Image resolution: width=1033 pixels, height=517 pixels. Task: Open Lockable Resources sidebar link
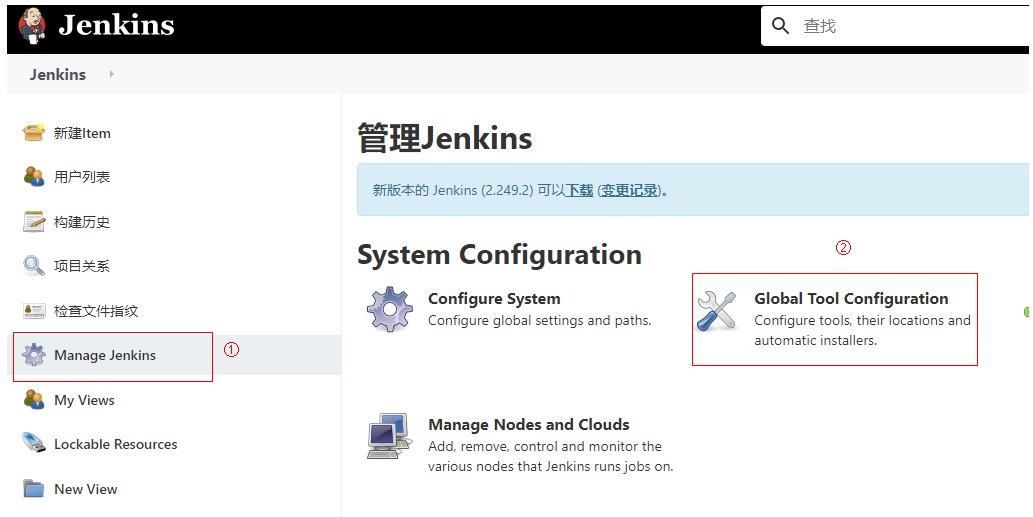115,444
